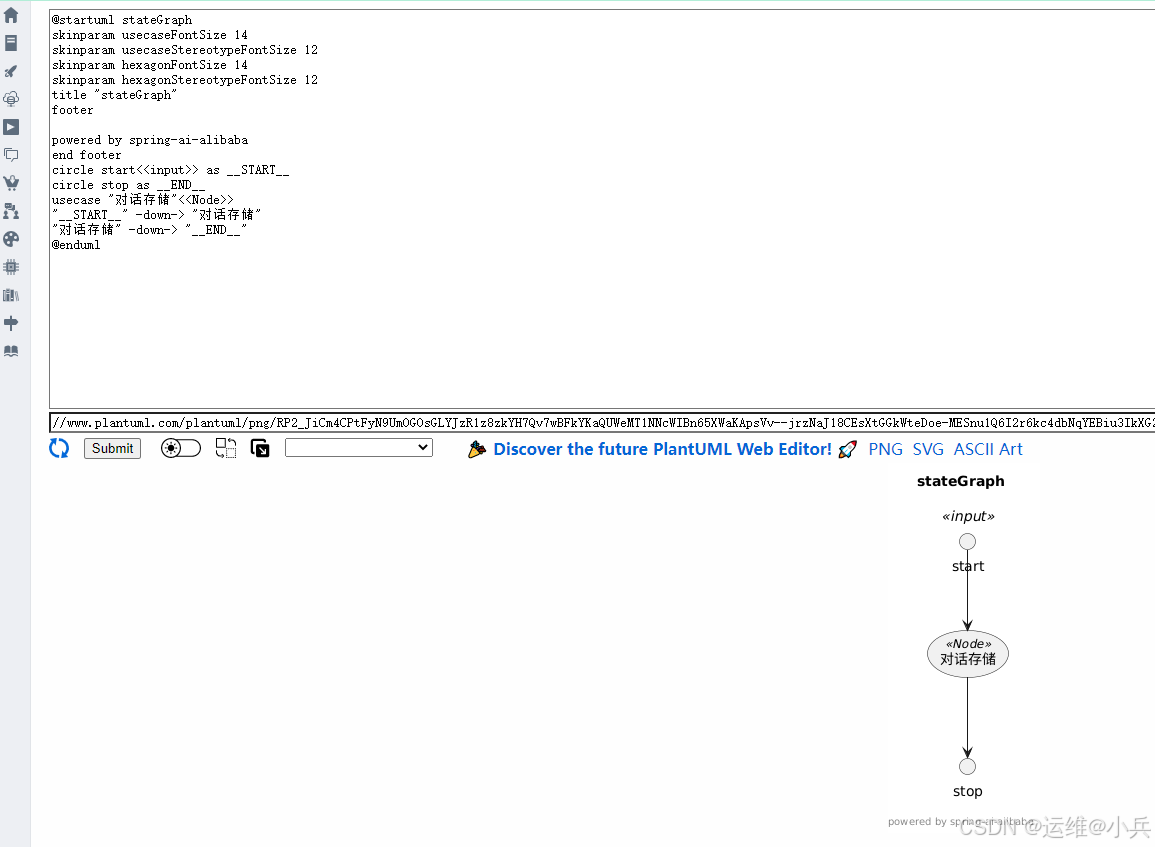Click the 'end footer' code line

[86, 155]
